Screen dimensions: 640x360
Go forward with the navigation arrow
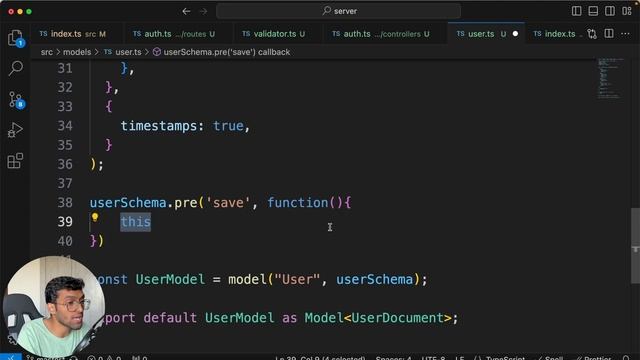click(203, 11)
